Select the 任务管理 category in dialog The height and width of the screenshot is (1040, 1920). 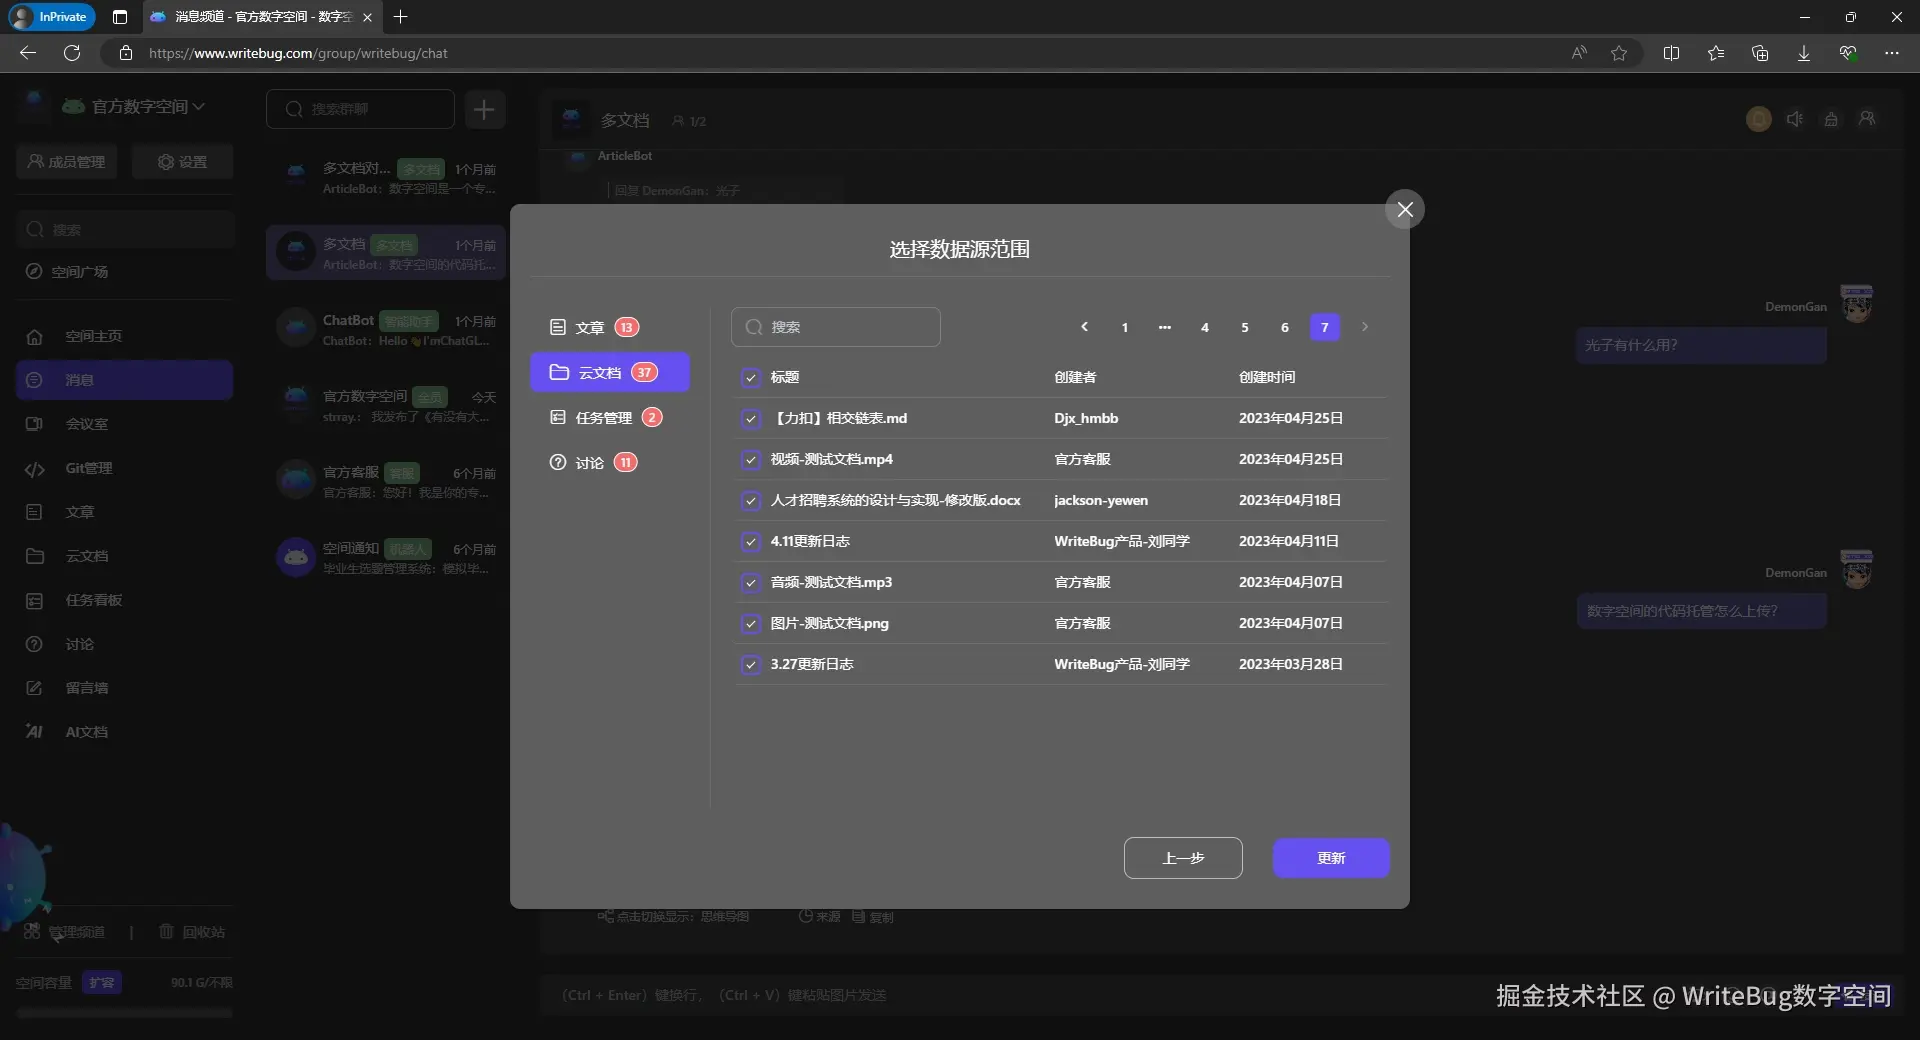coord(605,418)
